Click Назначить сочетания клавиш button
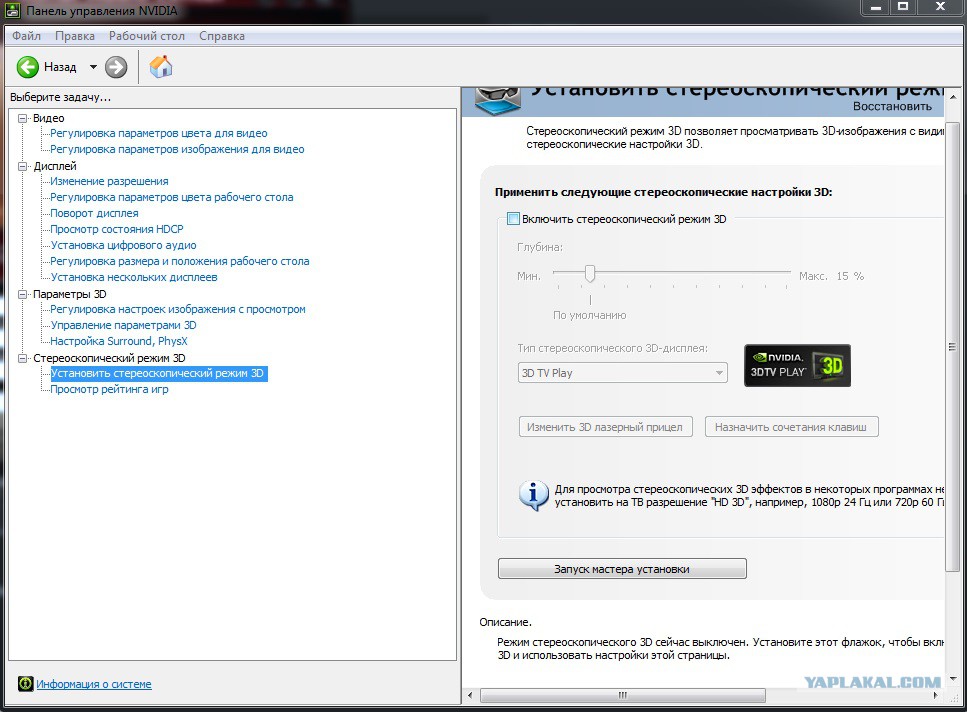The height and width of the screenshot is (712, 967). pyautogui.click(x=791, y=427)
